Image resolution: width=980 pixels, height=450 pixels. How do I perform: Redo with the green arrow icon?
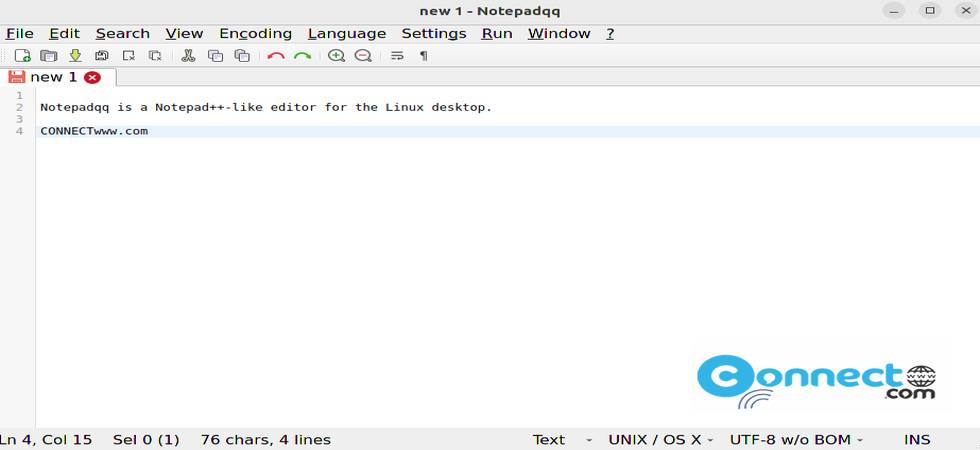tap(302, 56)
